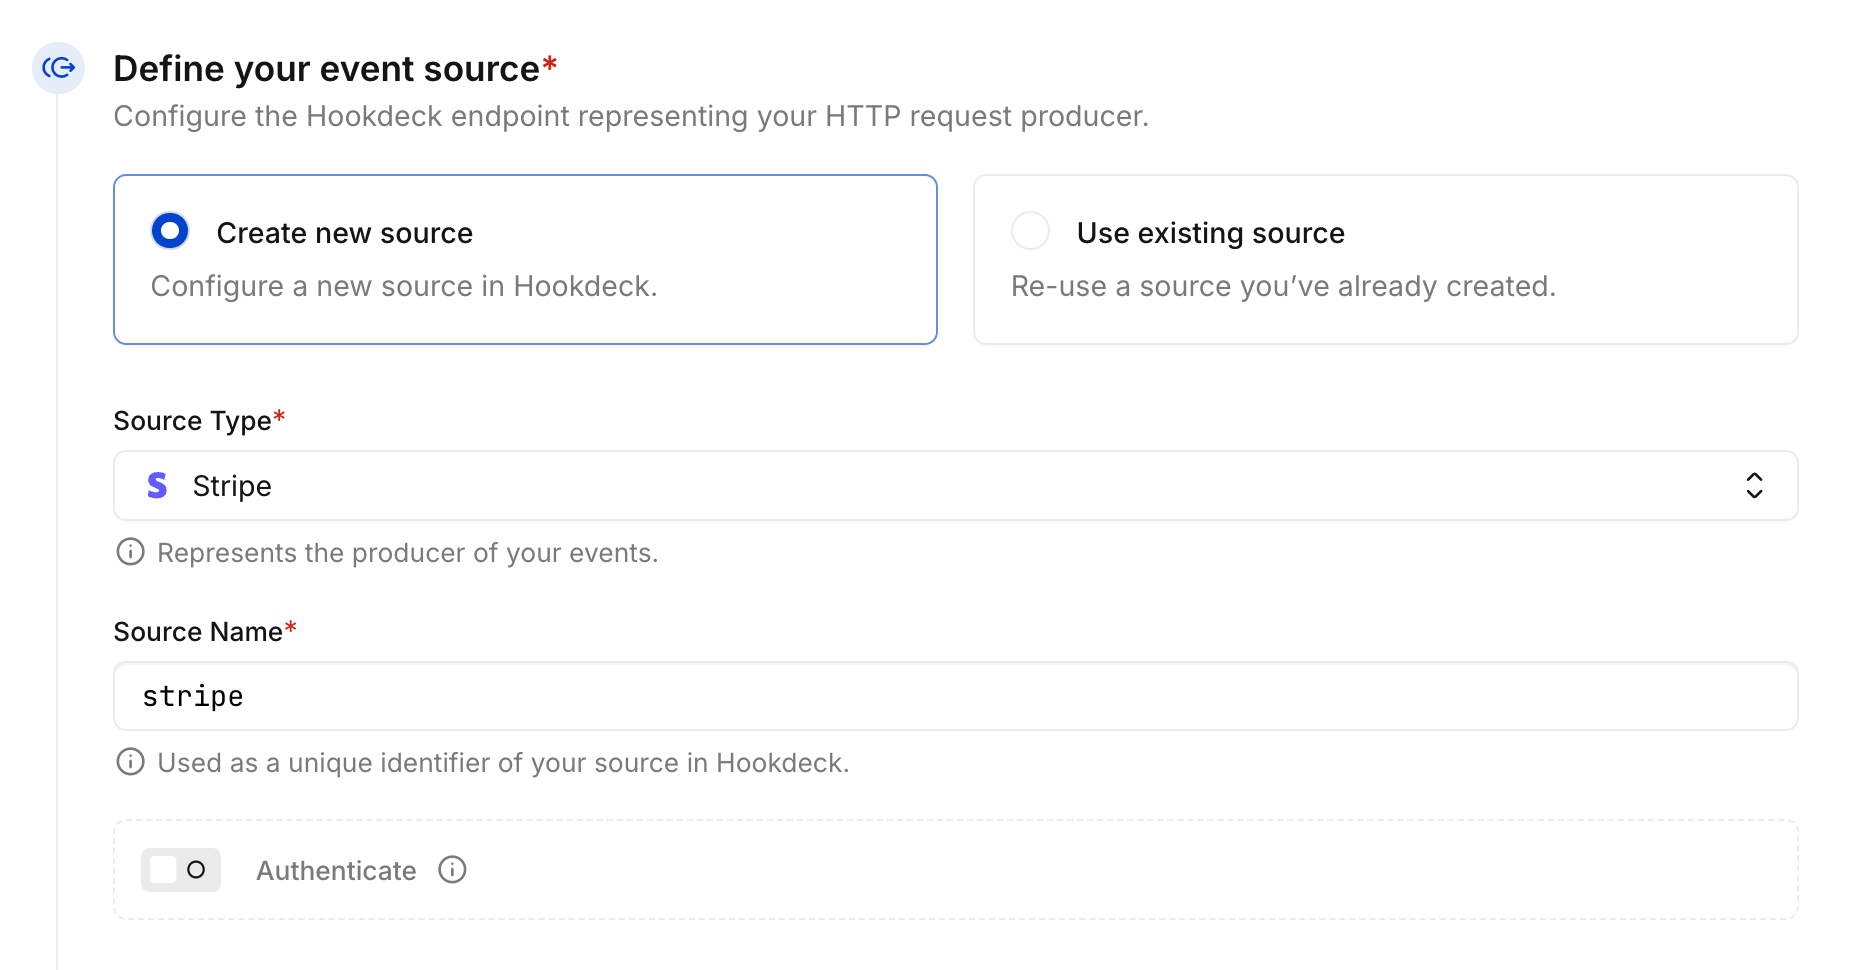Click the 'Define your event source' heading
The height and width of the screenshot is (970, 1866).
point(326,69)
